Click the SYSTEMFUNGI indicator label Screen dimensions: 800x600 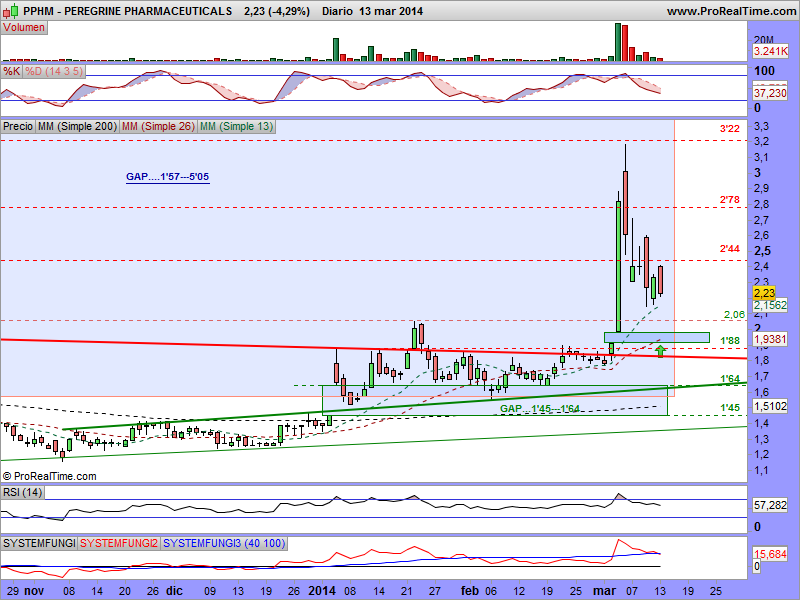click(x=39, y=543)
